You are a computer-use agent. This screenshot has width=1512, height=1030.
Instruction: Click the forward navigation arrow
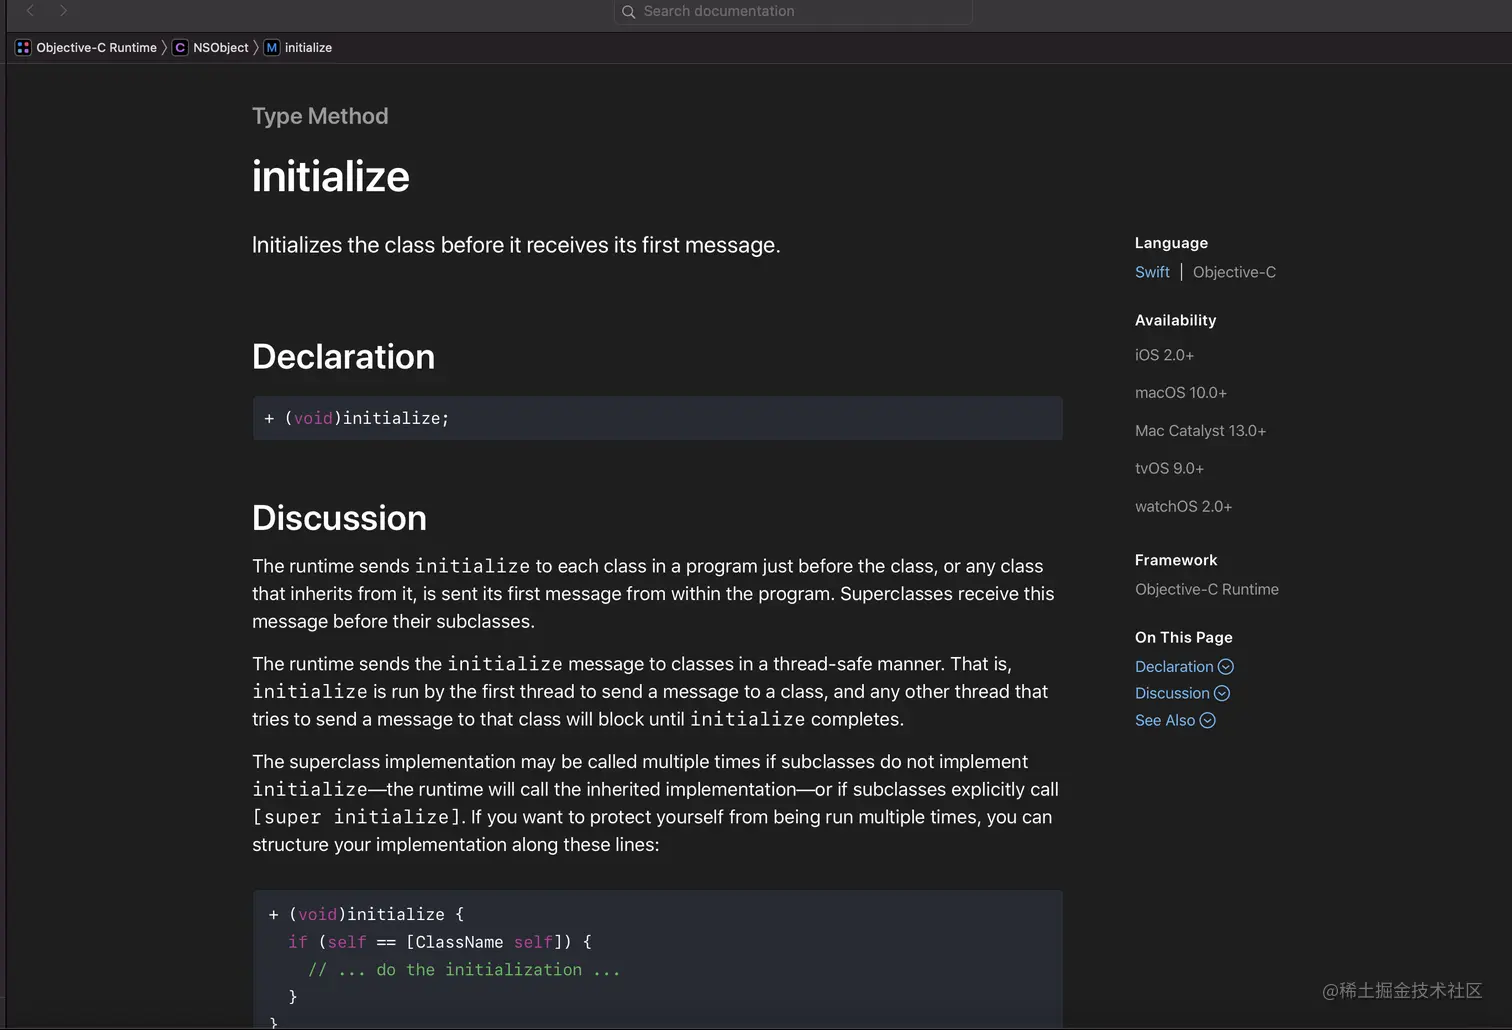tap(63, 10)
